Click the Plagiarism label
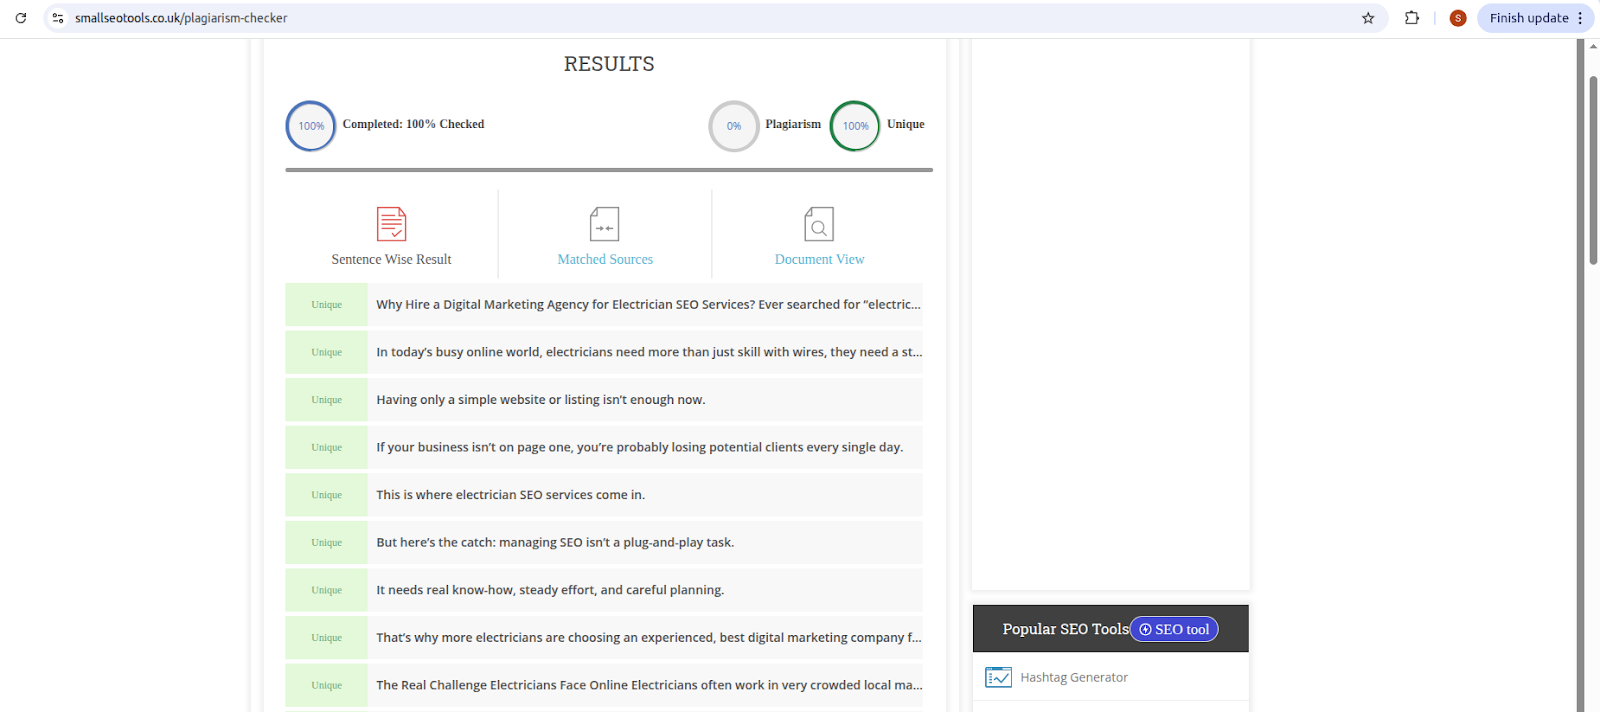This screenshot has width=1600, height=712. [793, 124]
